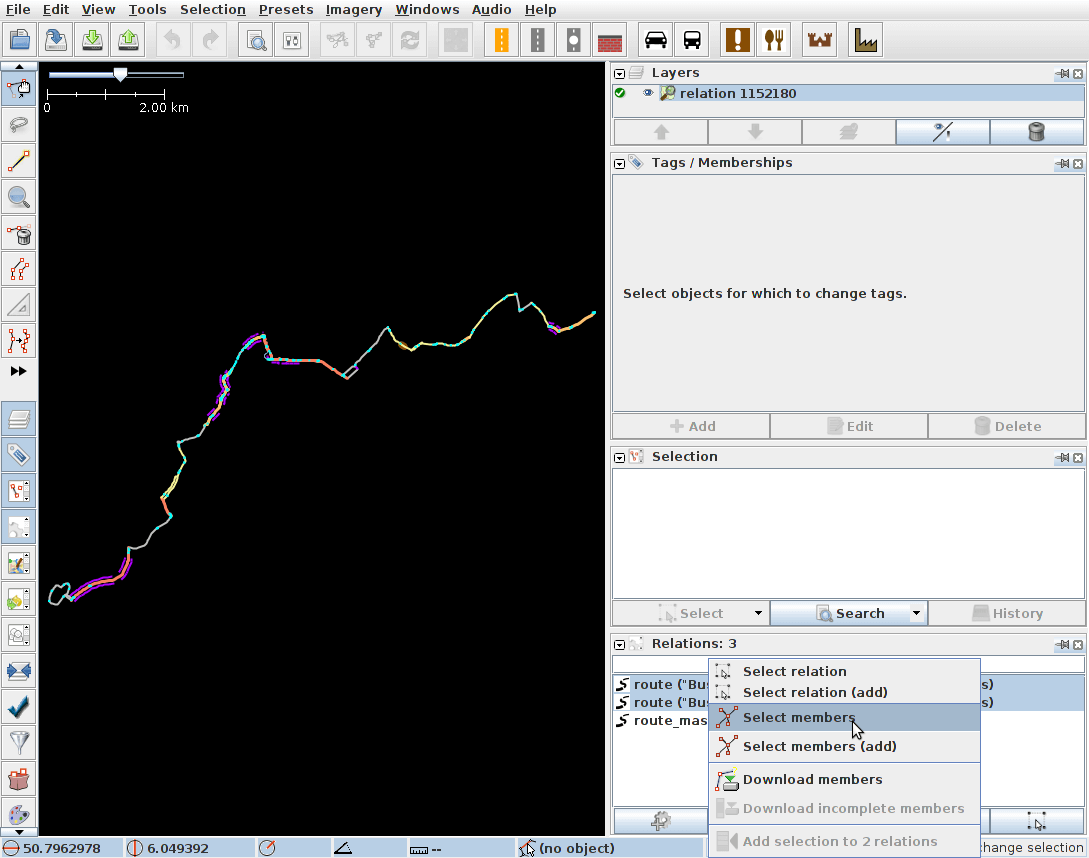Select the delete tool with trash can
1089x858 pixels.
[19, 233]
